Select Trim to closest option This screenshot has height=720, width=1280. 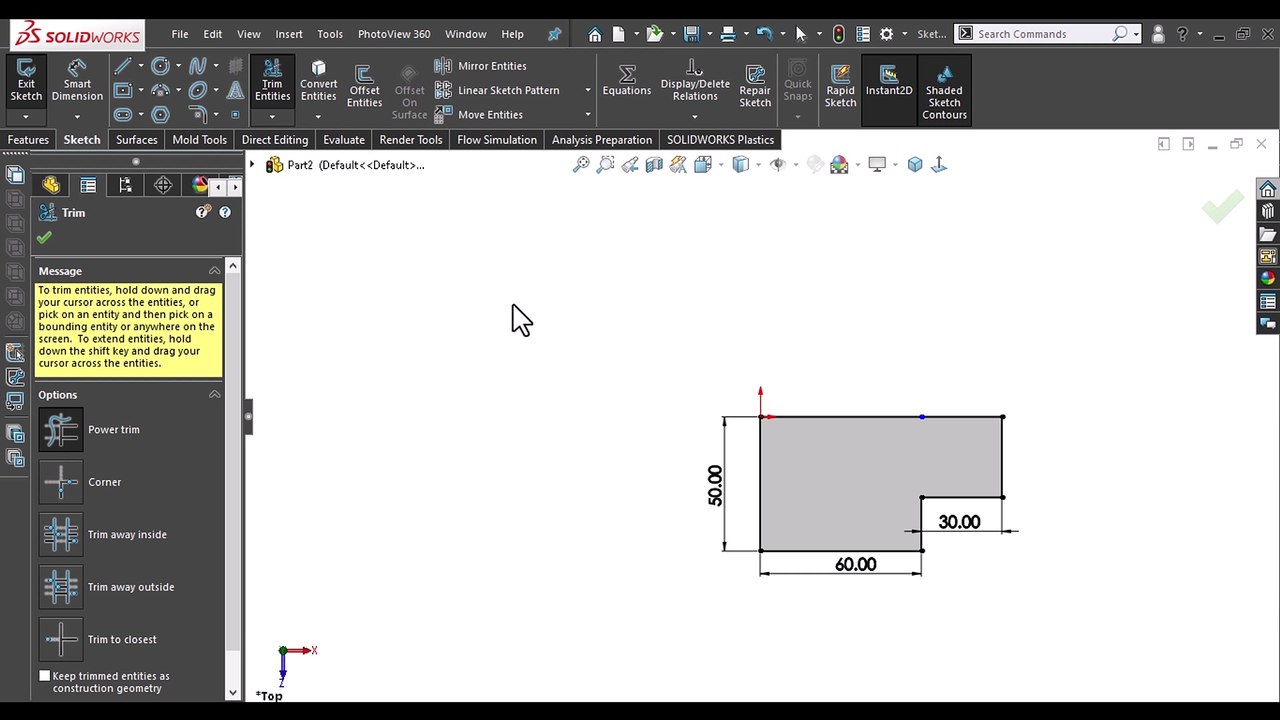point(61,640)
